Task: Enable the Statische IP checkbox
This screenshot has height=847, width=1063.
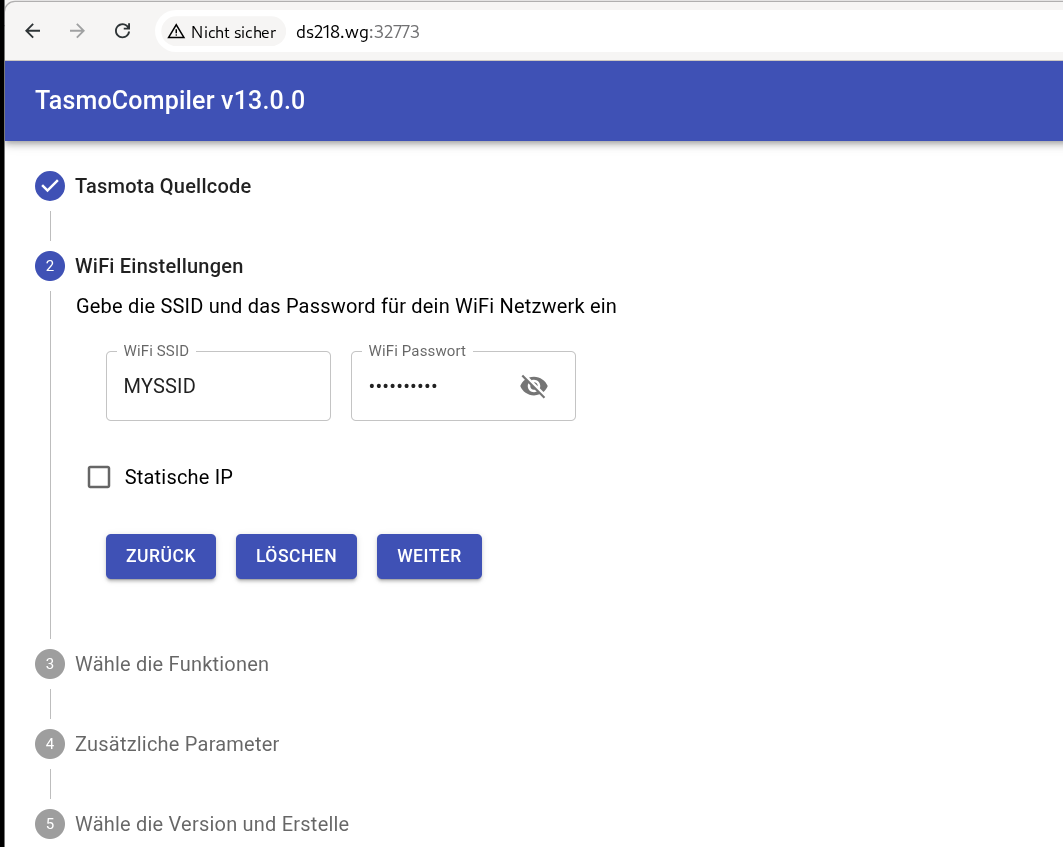Action: [x=99, y=477]
